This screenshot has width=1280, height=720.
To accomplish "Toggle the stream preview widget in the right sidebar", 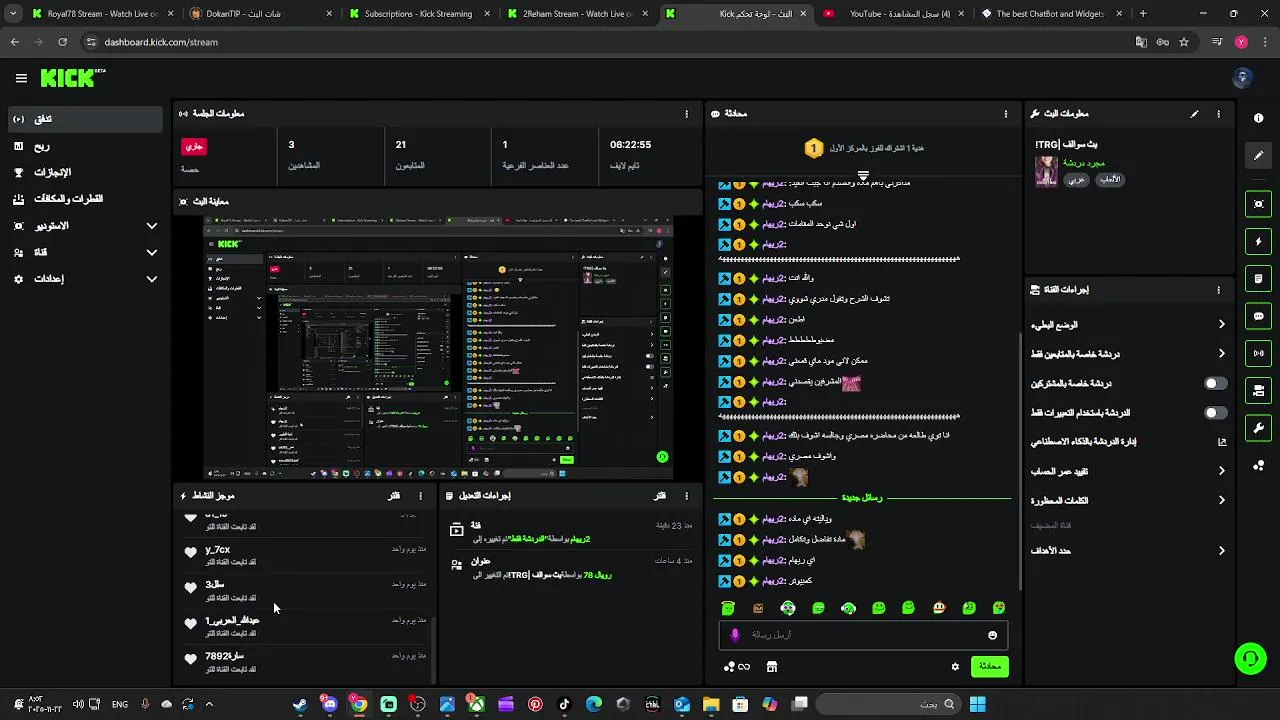I will (1258, 204).
